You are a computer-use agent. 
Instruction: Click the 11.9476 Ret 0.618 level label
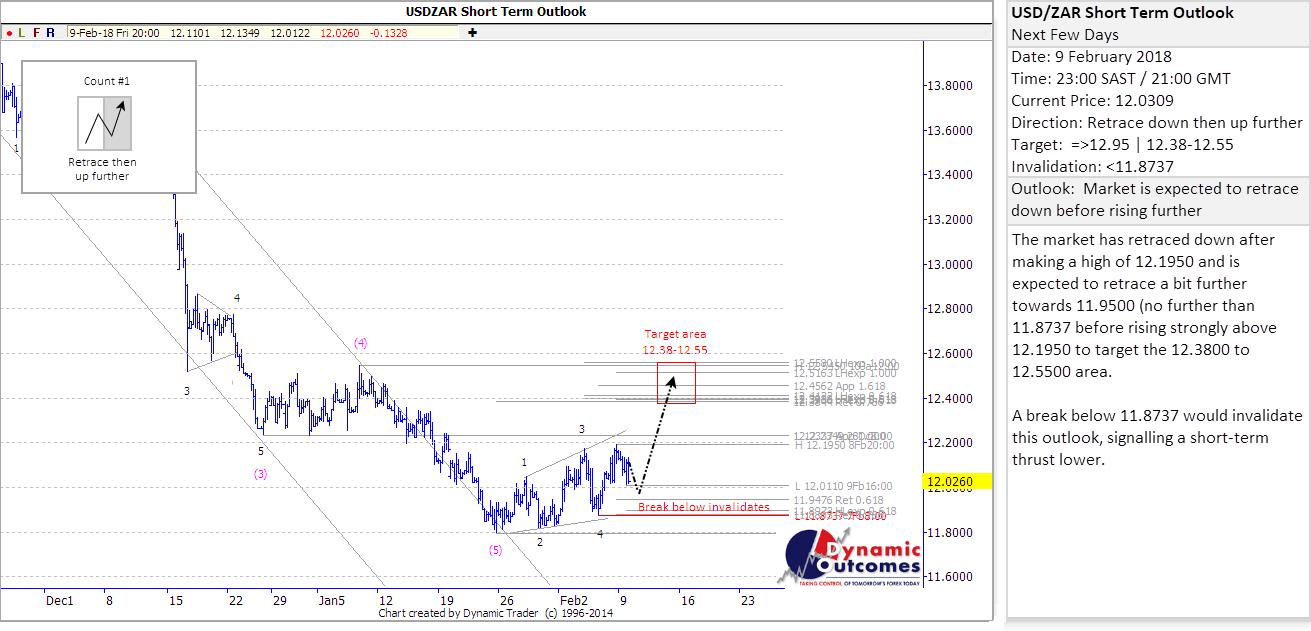coord(838,500)
